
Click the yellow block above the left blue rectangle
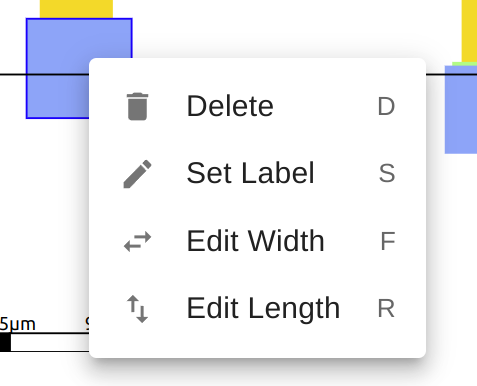click(76, 9)
